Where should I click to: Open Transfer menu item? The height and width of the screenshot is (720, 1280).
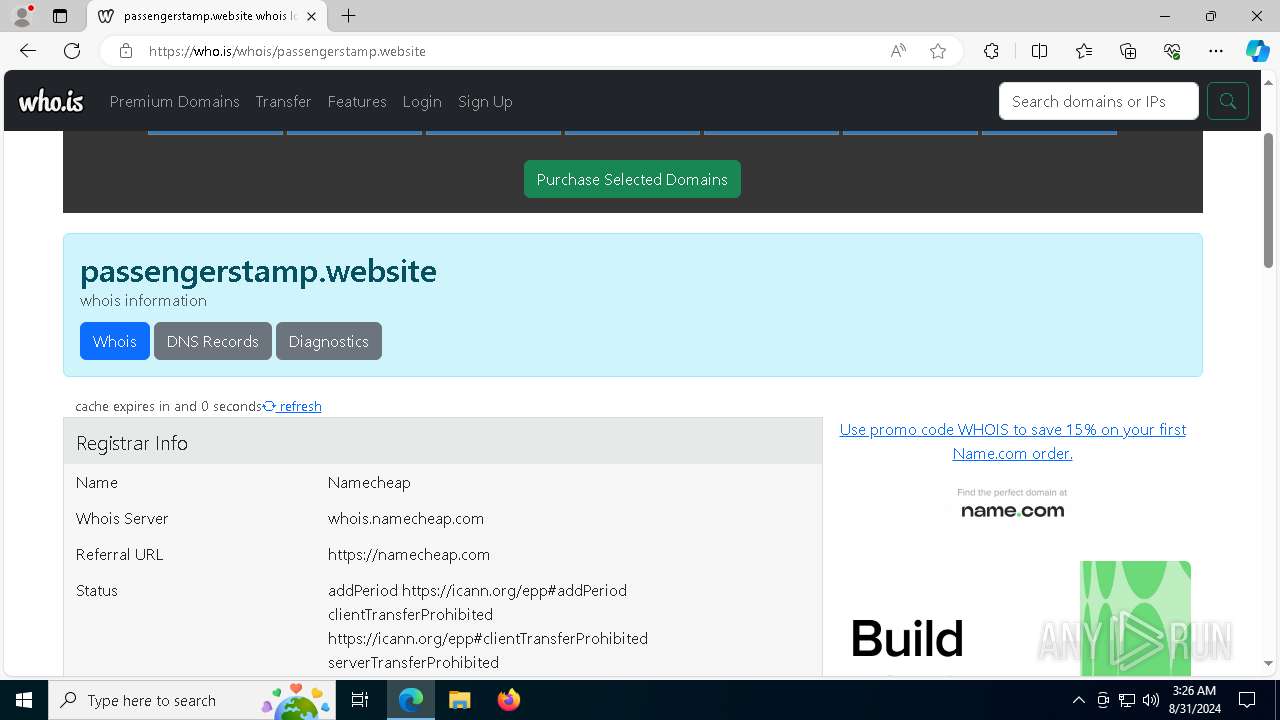tap(283, 101)
